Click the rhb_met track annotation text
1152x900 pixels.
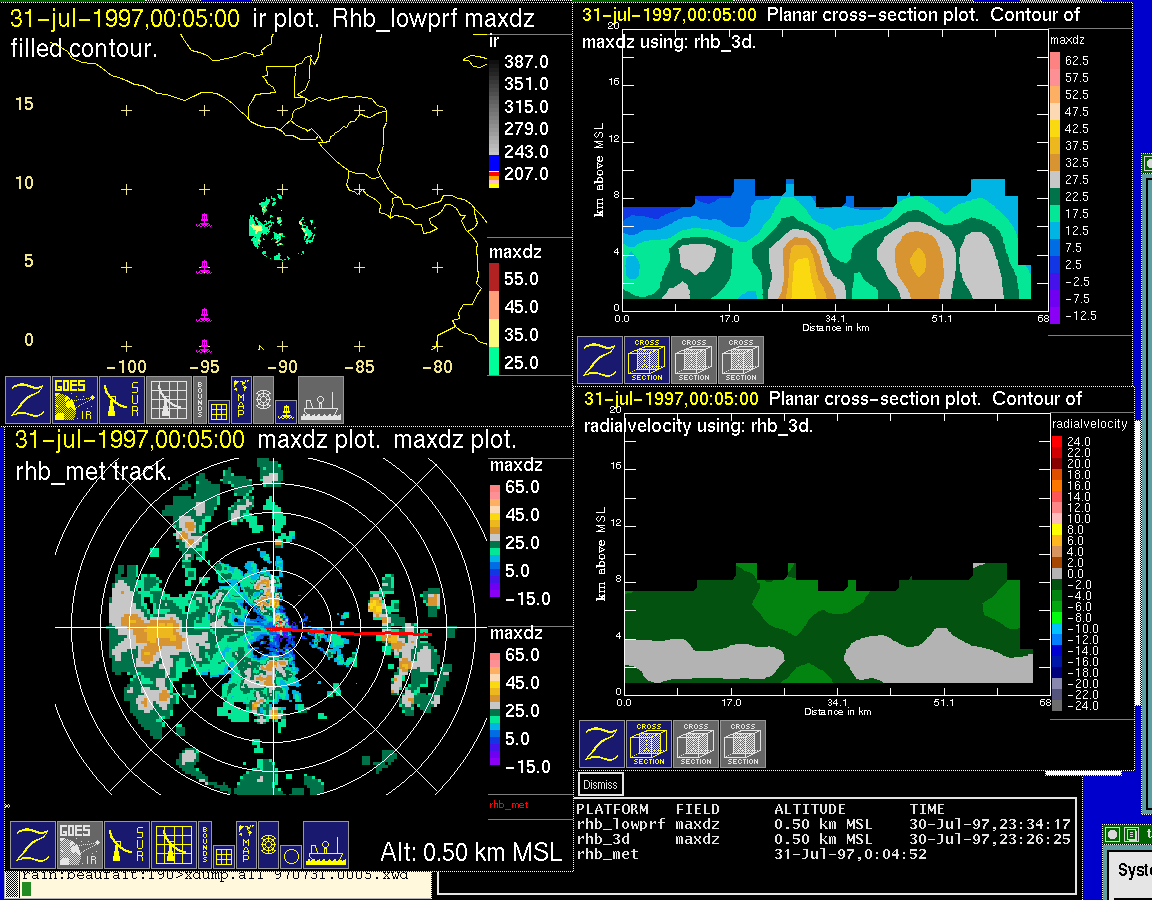pos(93,471)
